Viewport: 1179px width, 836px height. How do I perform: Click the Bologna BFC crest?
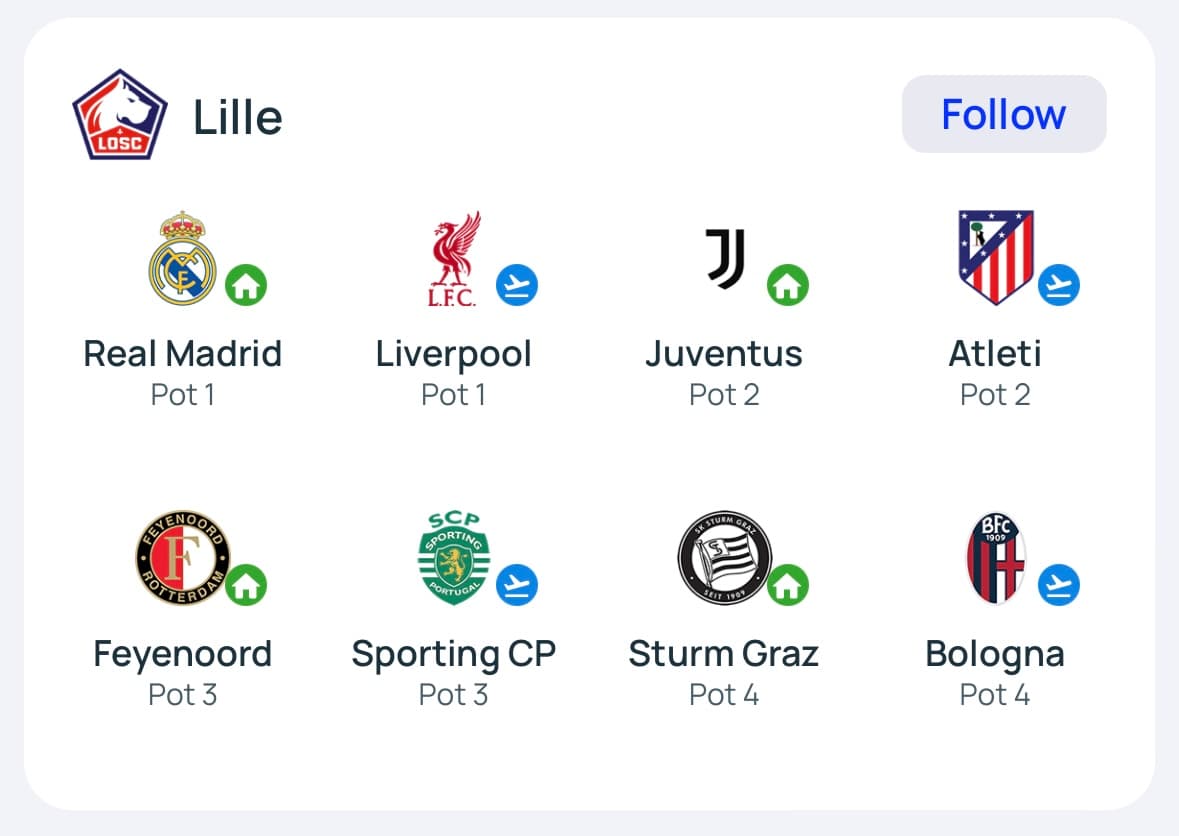tap(996, 559)
